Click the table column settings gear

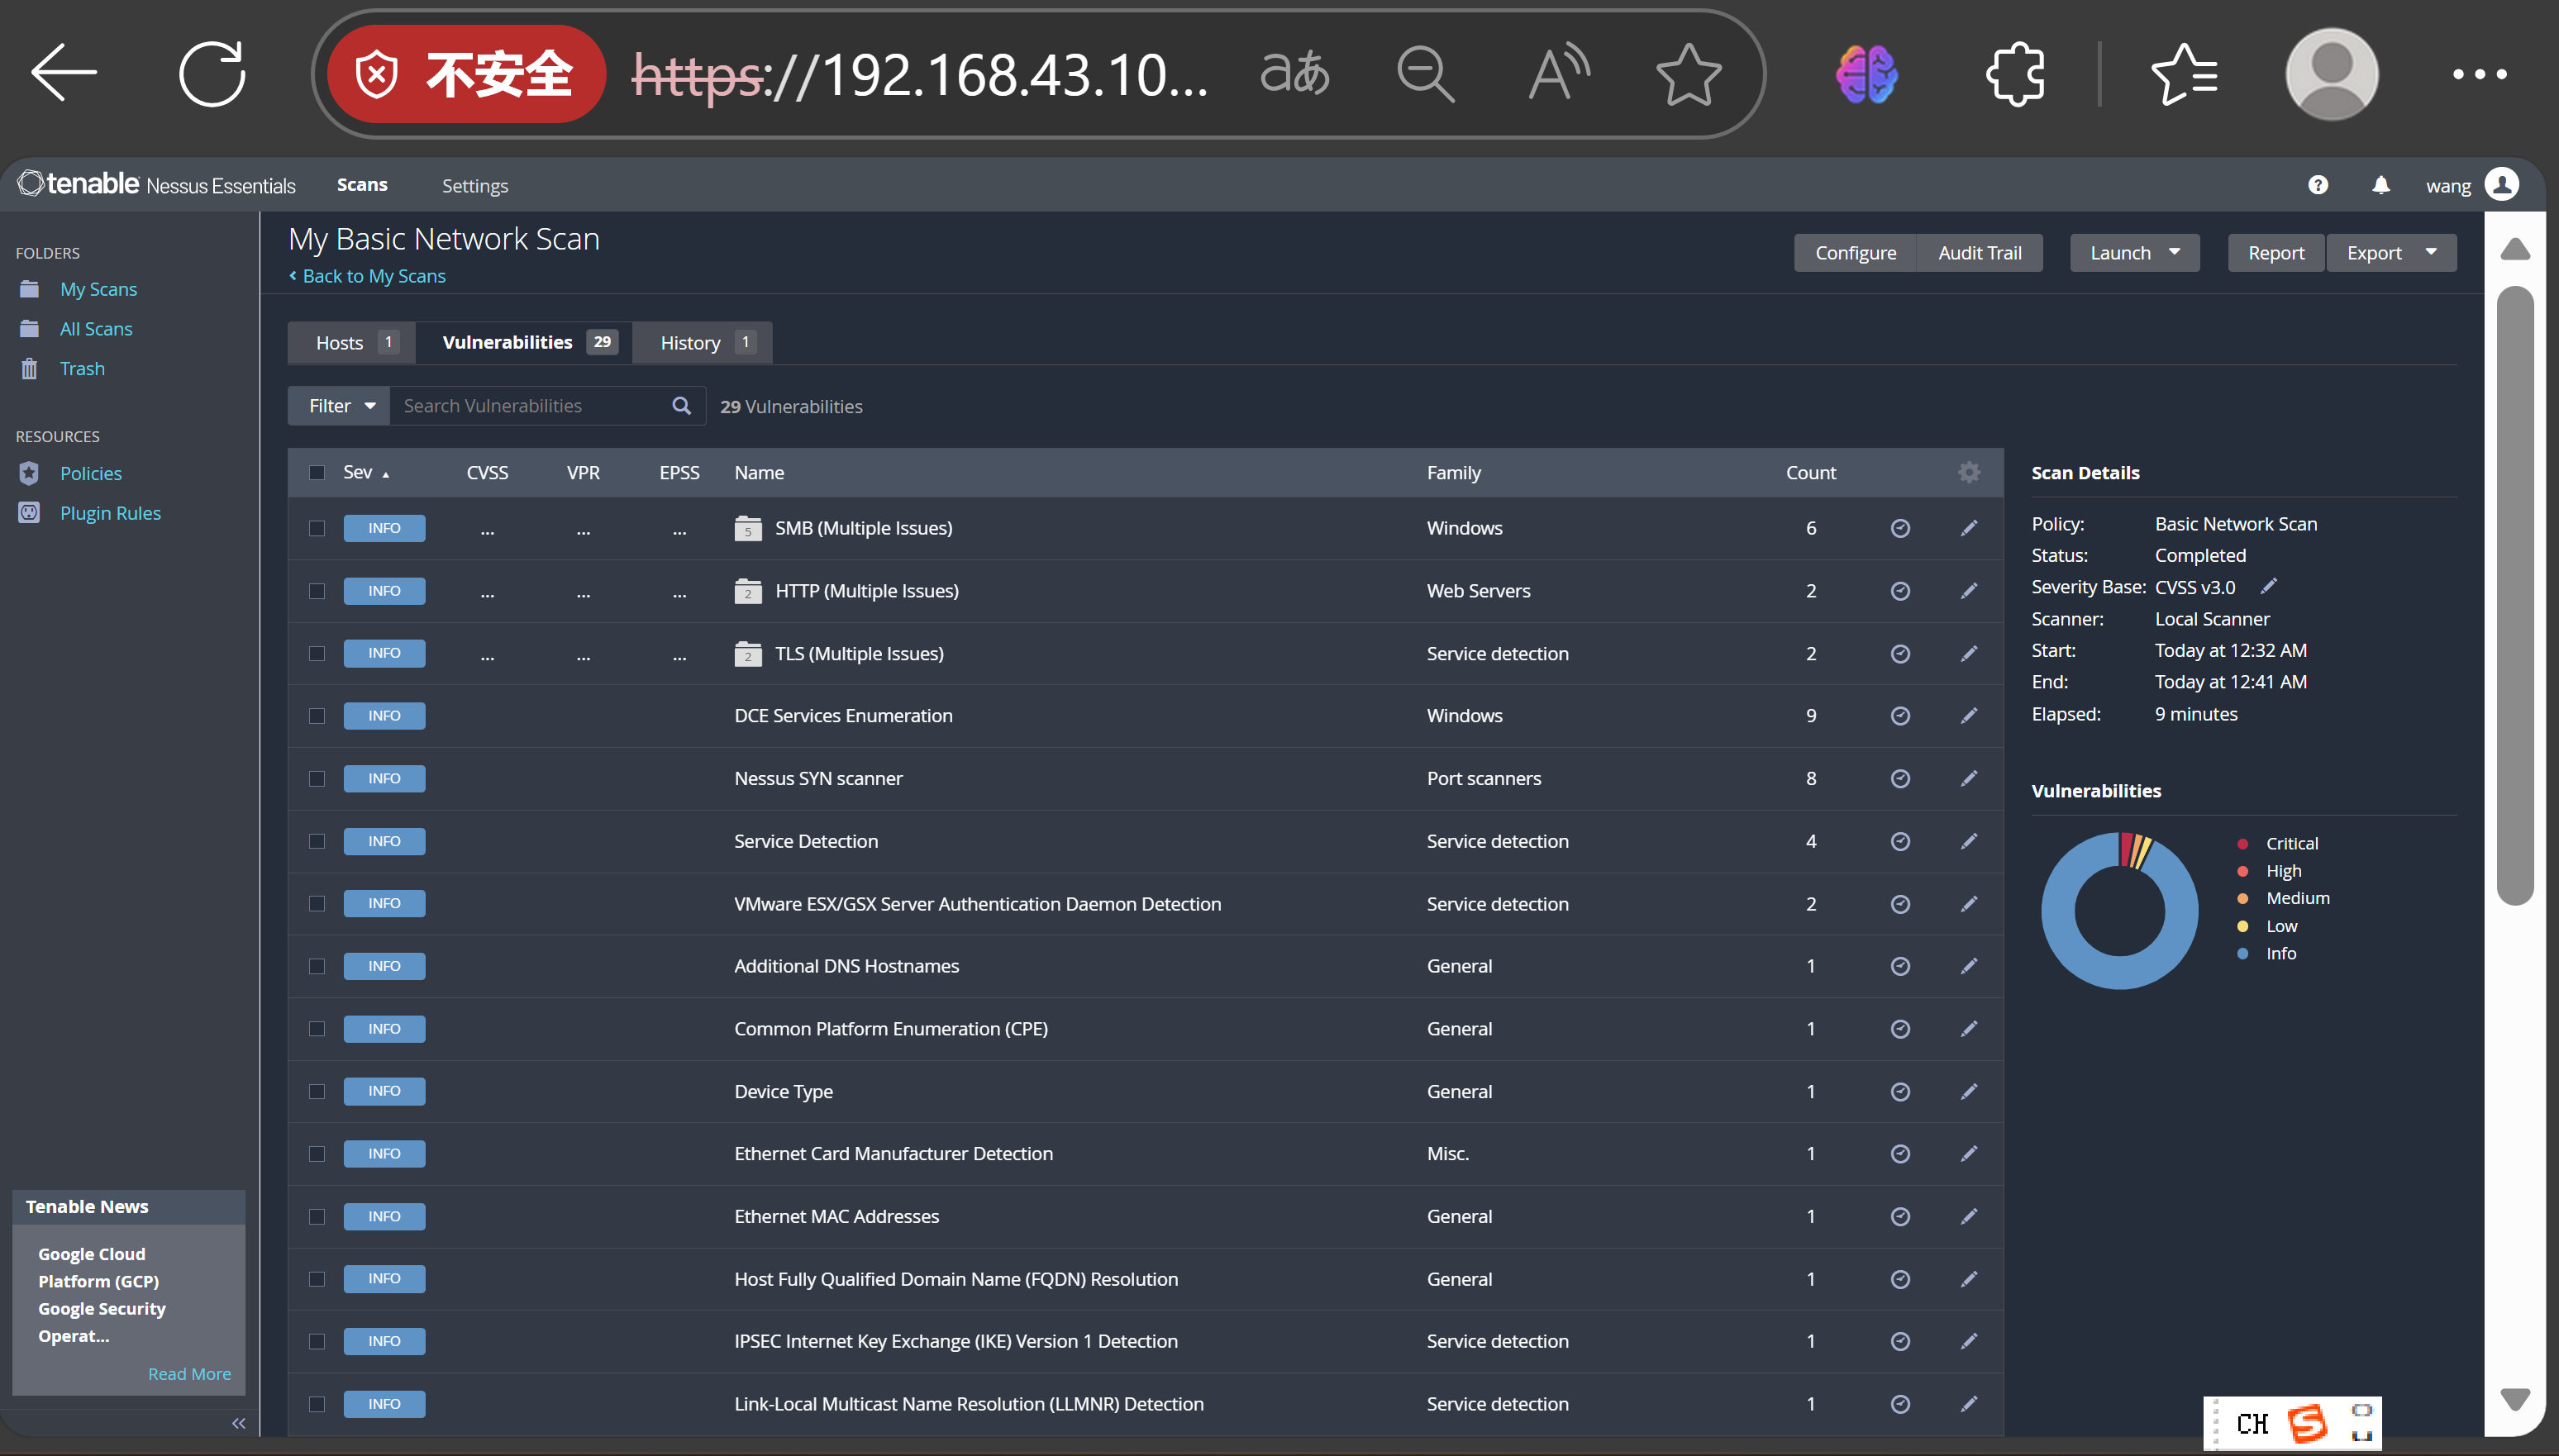coord(1968,472)
